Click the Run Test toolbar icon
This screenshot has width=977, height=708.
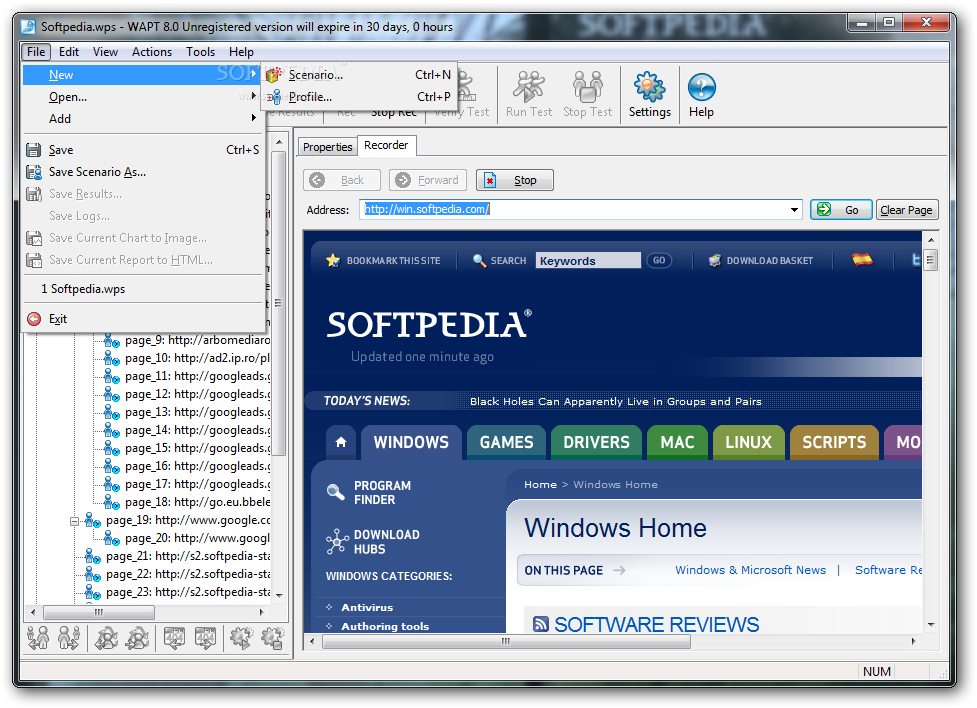point(528,87)
